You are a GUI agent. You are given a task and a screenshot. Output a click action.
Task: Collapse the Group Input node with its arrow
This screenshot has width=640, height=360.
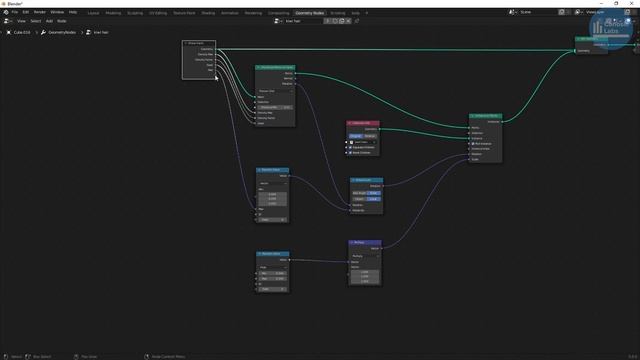pos(185,43)
